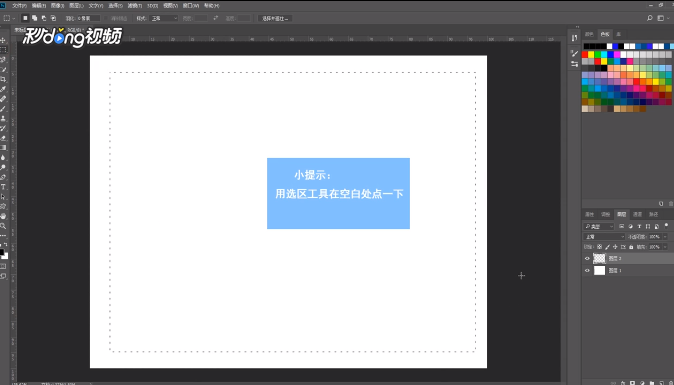Click the Select and Mask button
This screenshot has height=385, width=674.
pyautogui.click(x=275, y=18)
